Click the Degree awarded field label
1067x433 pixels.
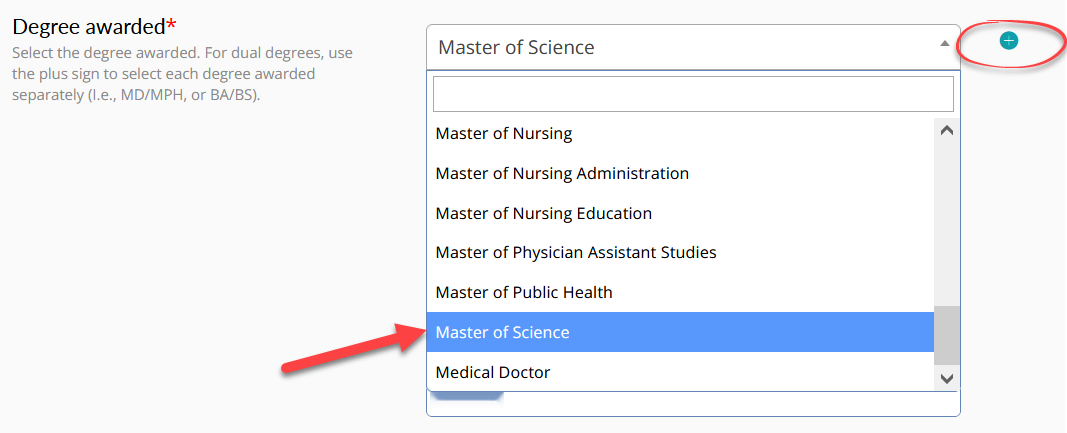(89, 27)
